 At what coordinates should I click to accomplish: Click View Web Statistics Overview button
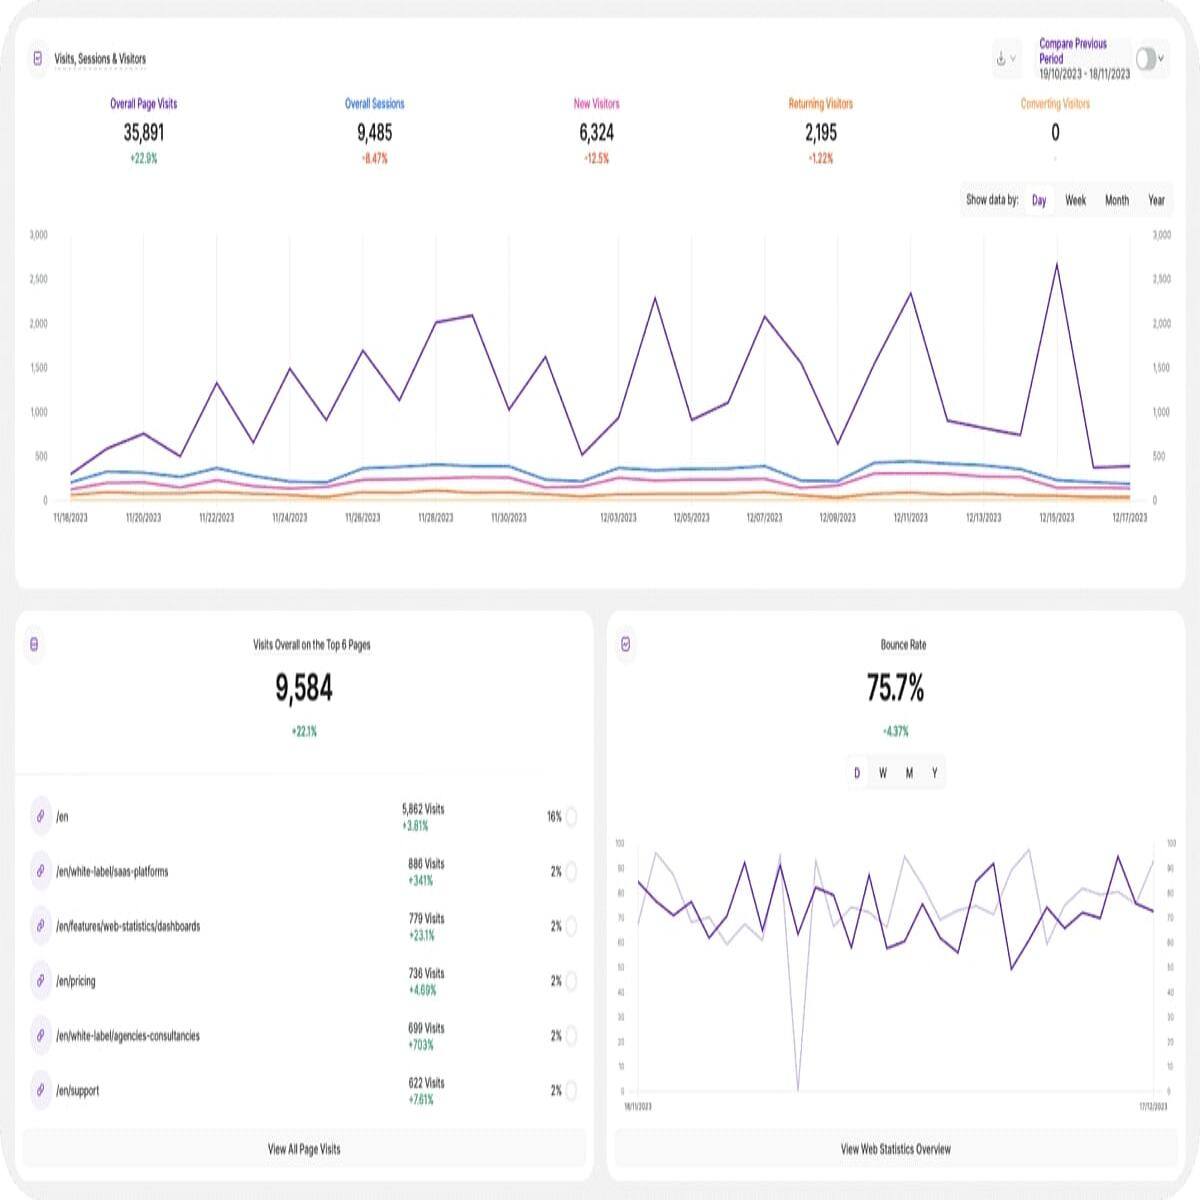896,1149
